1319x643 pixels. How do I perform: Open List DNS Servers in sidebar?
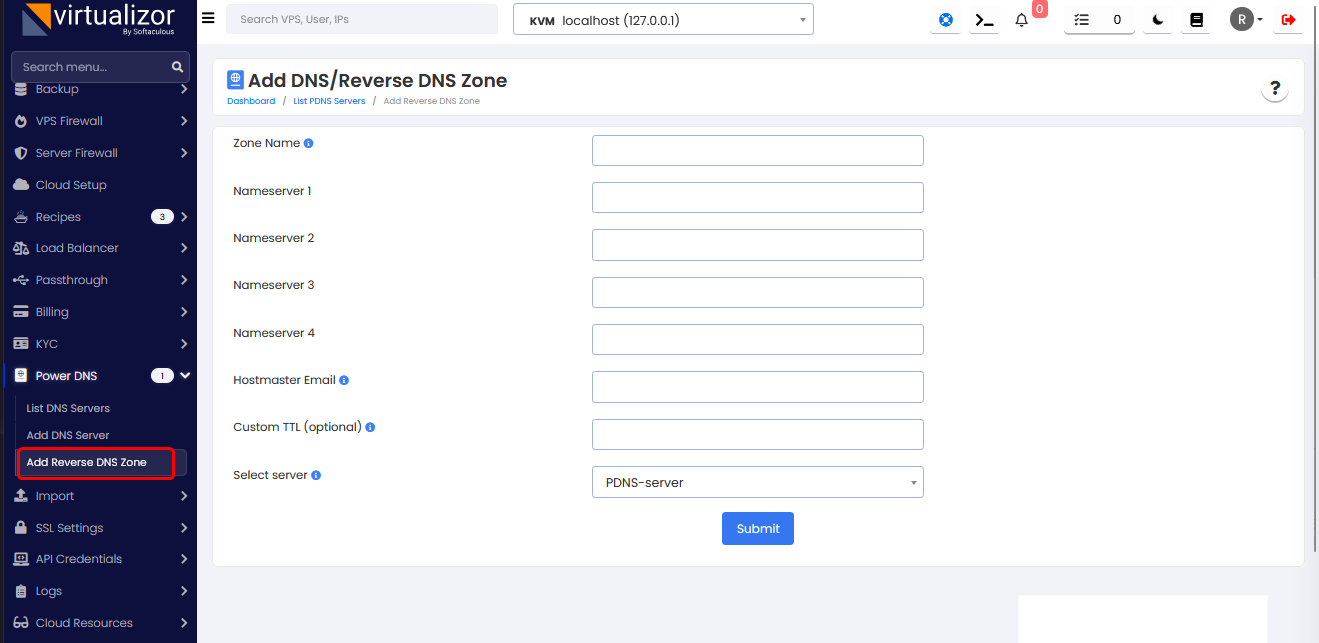click(x=68, y=408)
